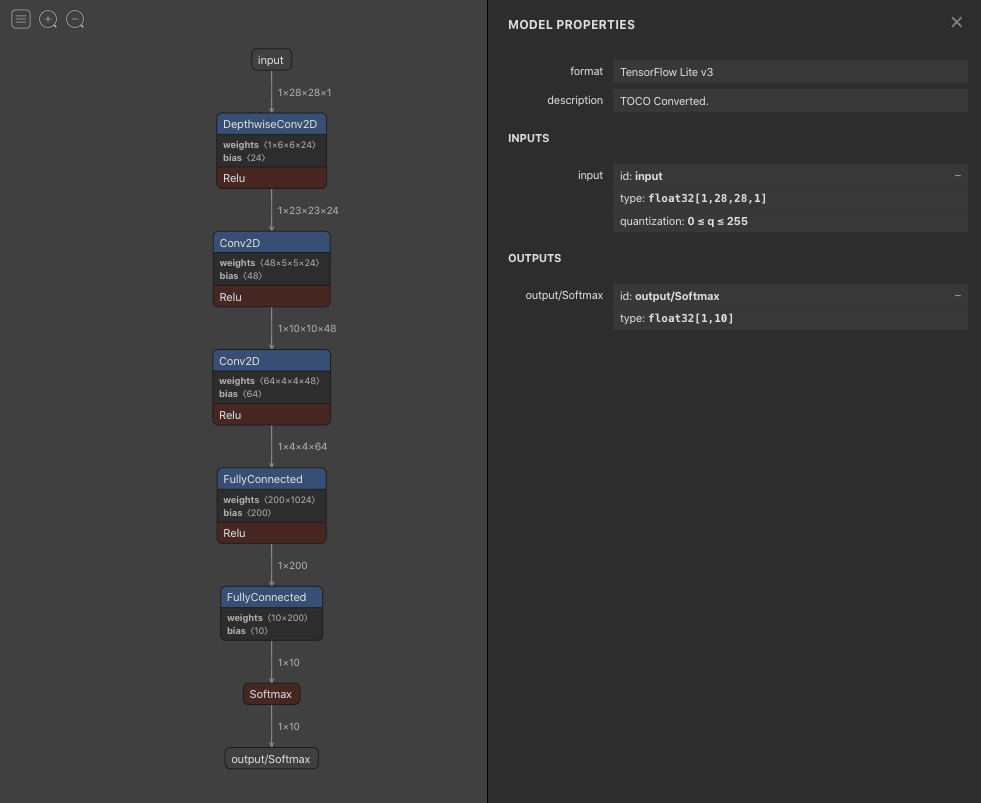981x803 pixels.
Task: Click the MODEL PROPERTIES heading
Action: coord(571,25)
